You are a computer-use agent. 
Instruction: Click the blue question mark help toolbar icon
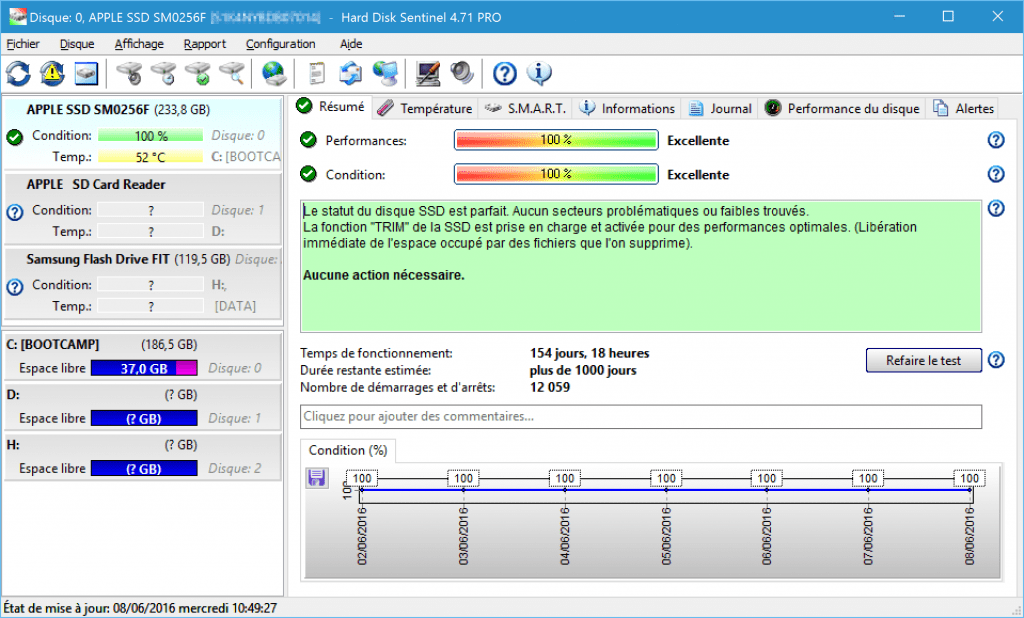pyautogui.click(x=505, y=73)
